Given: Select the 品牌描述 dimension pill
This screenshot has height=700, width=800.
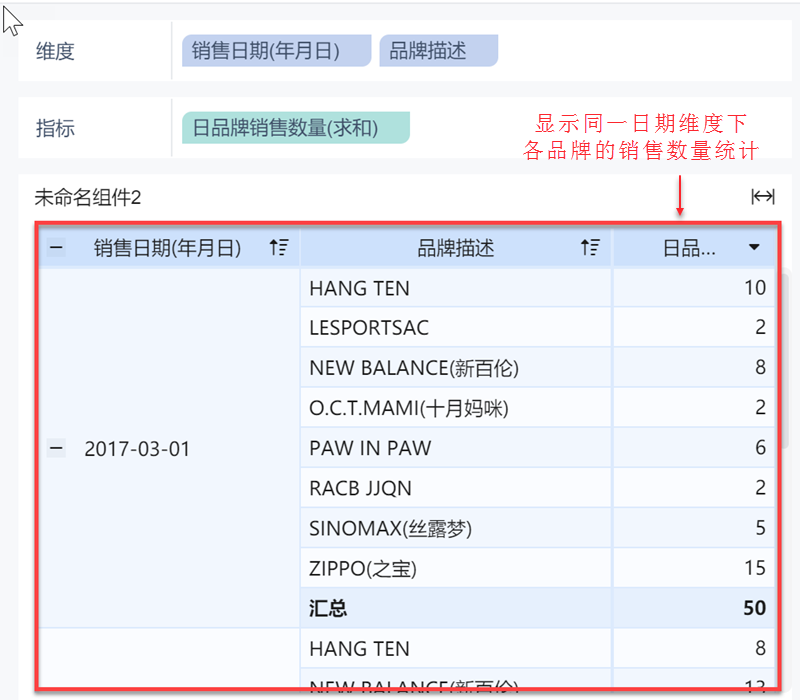Looking at the screenshot, I should (438, 51).
